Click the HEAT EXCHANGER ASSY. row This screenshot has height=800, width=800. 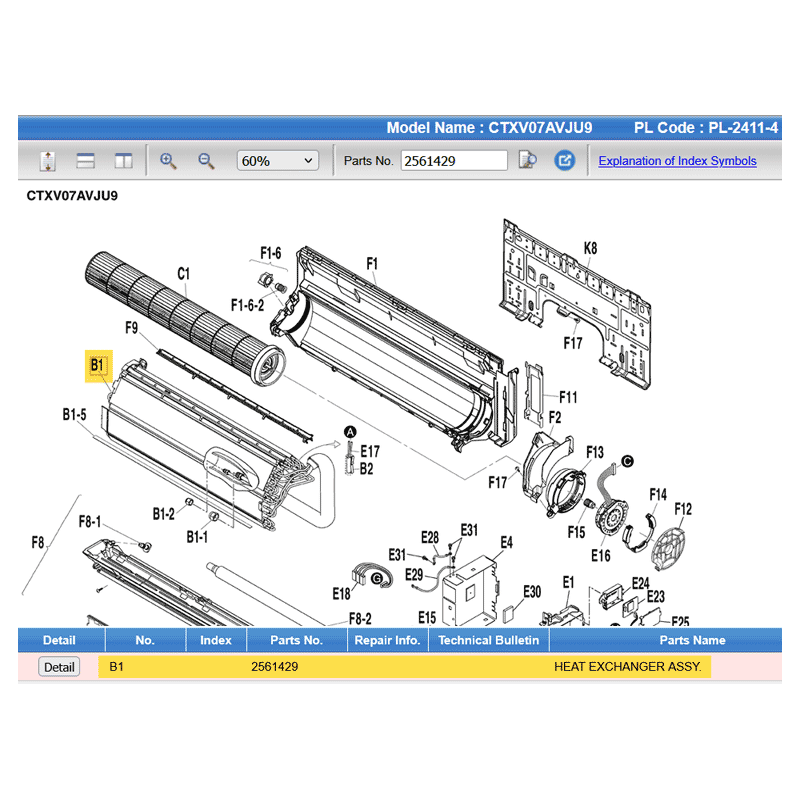[627, 667]
